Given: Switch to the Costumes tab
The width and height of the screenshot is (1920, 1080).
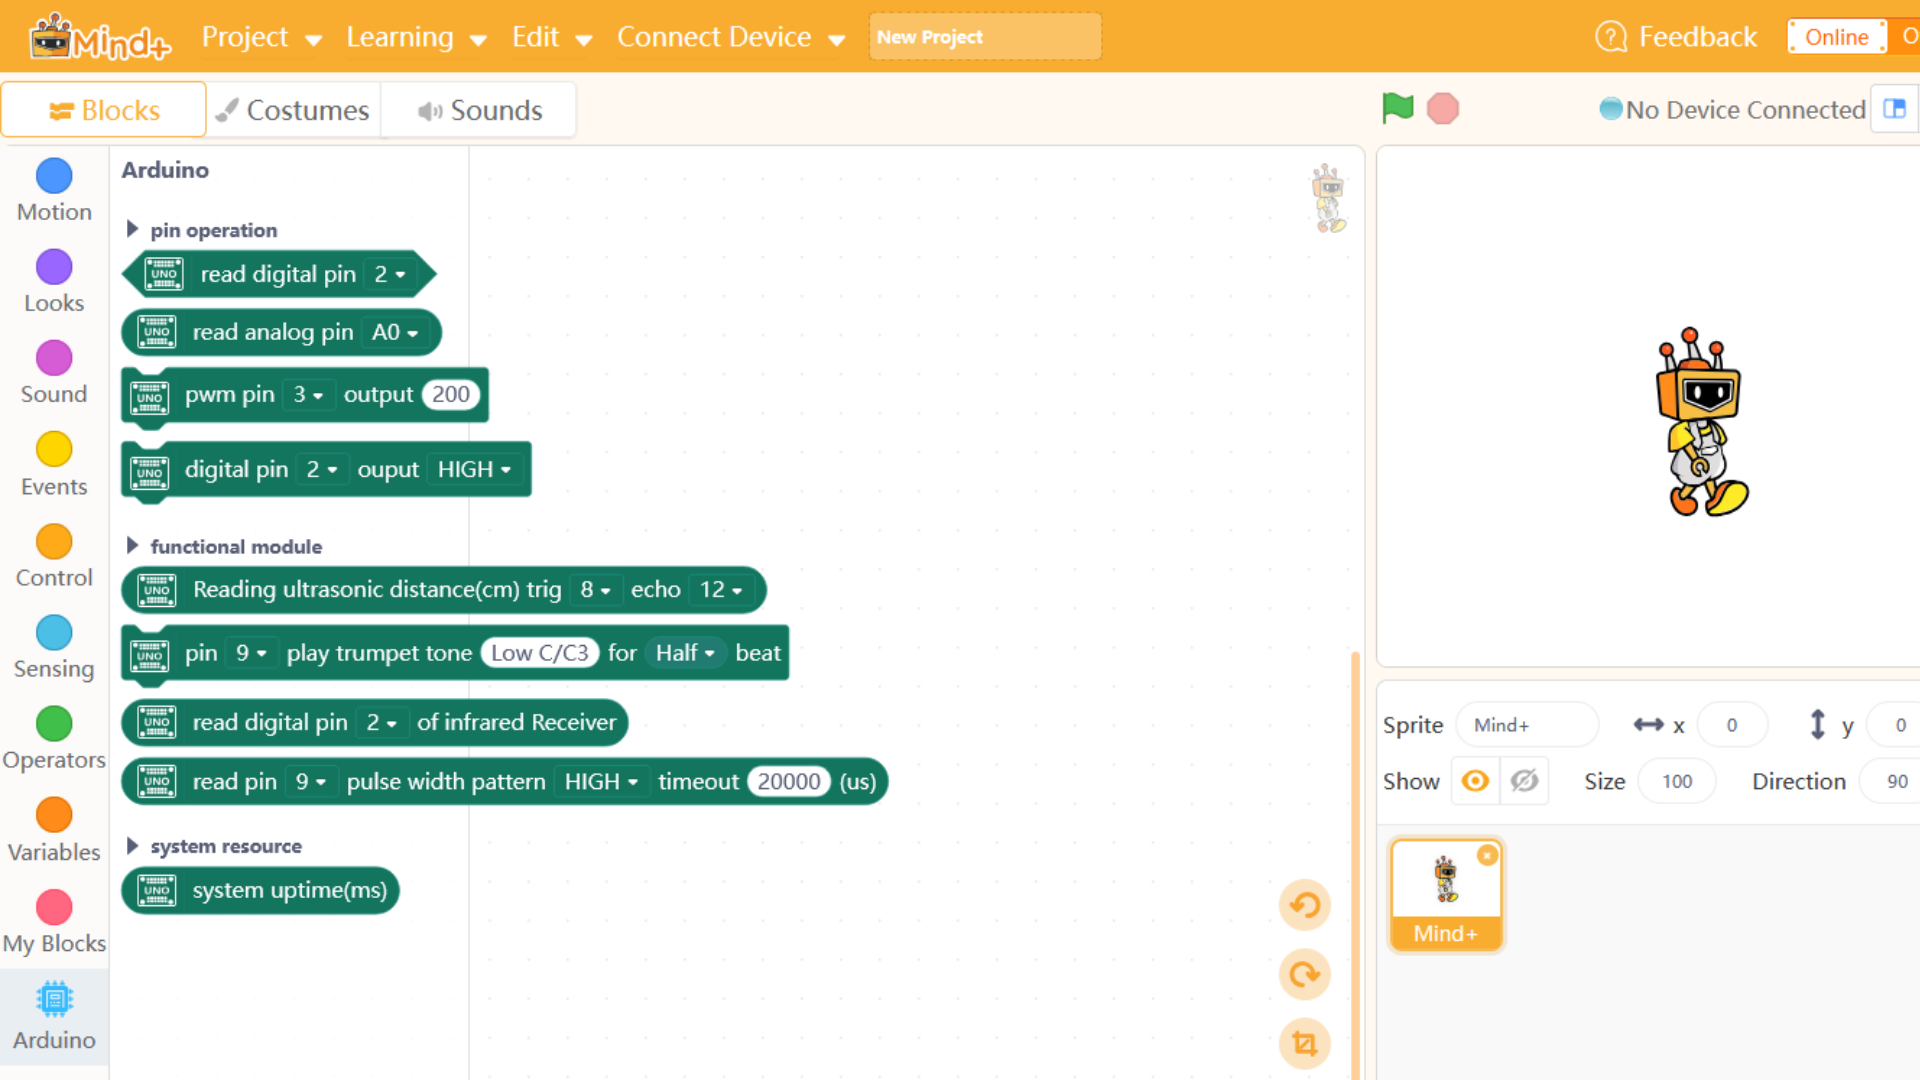Looking at the screenshot, I should (x=293, y=110).
